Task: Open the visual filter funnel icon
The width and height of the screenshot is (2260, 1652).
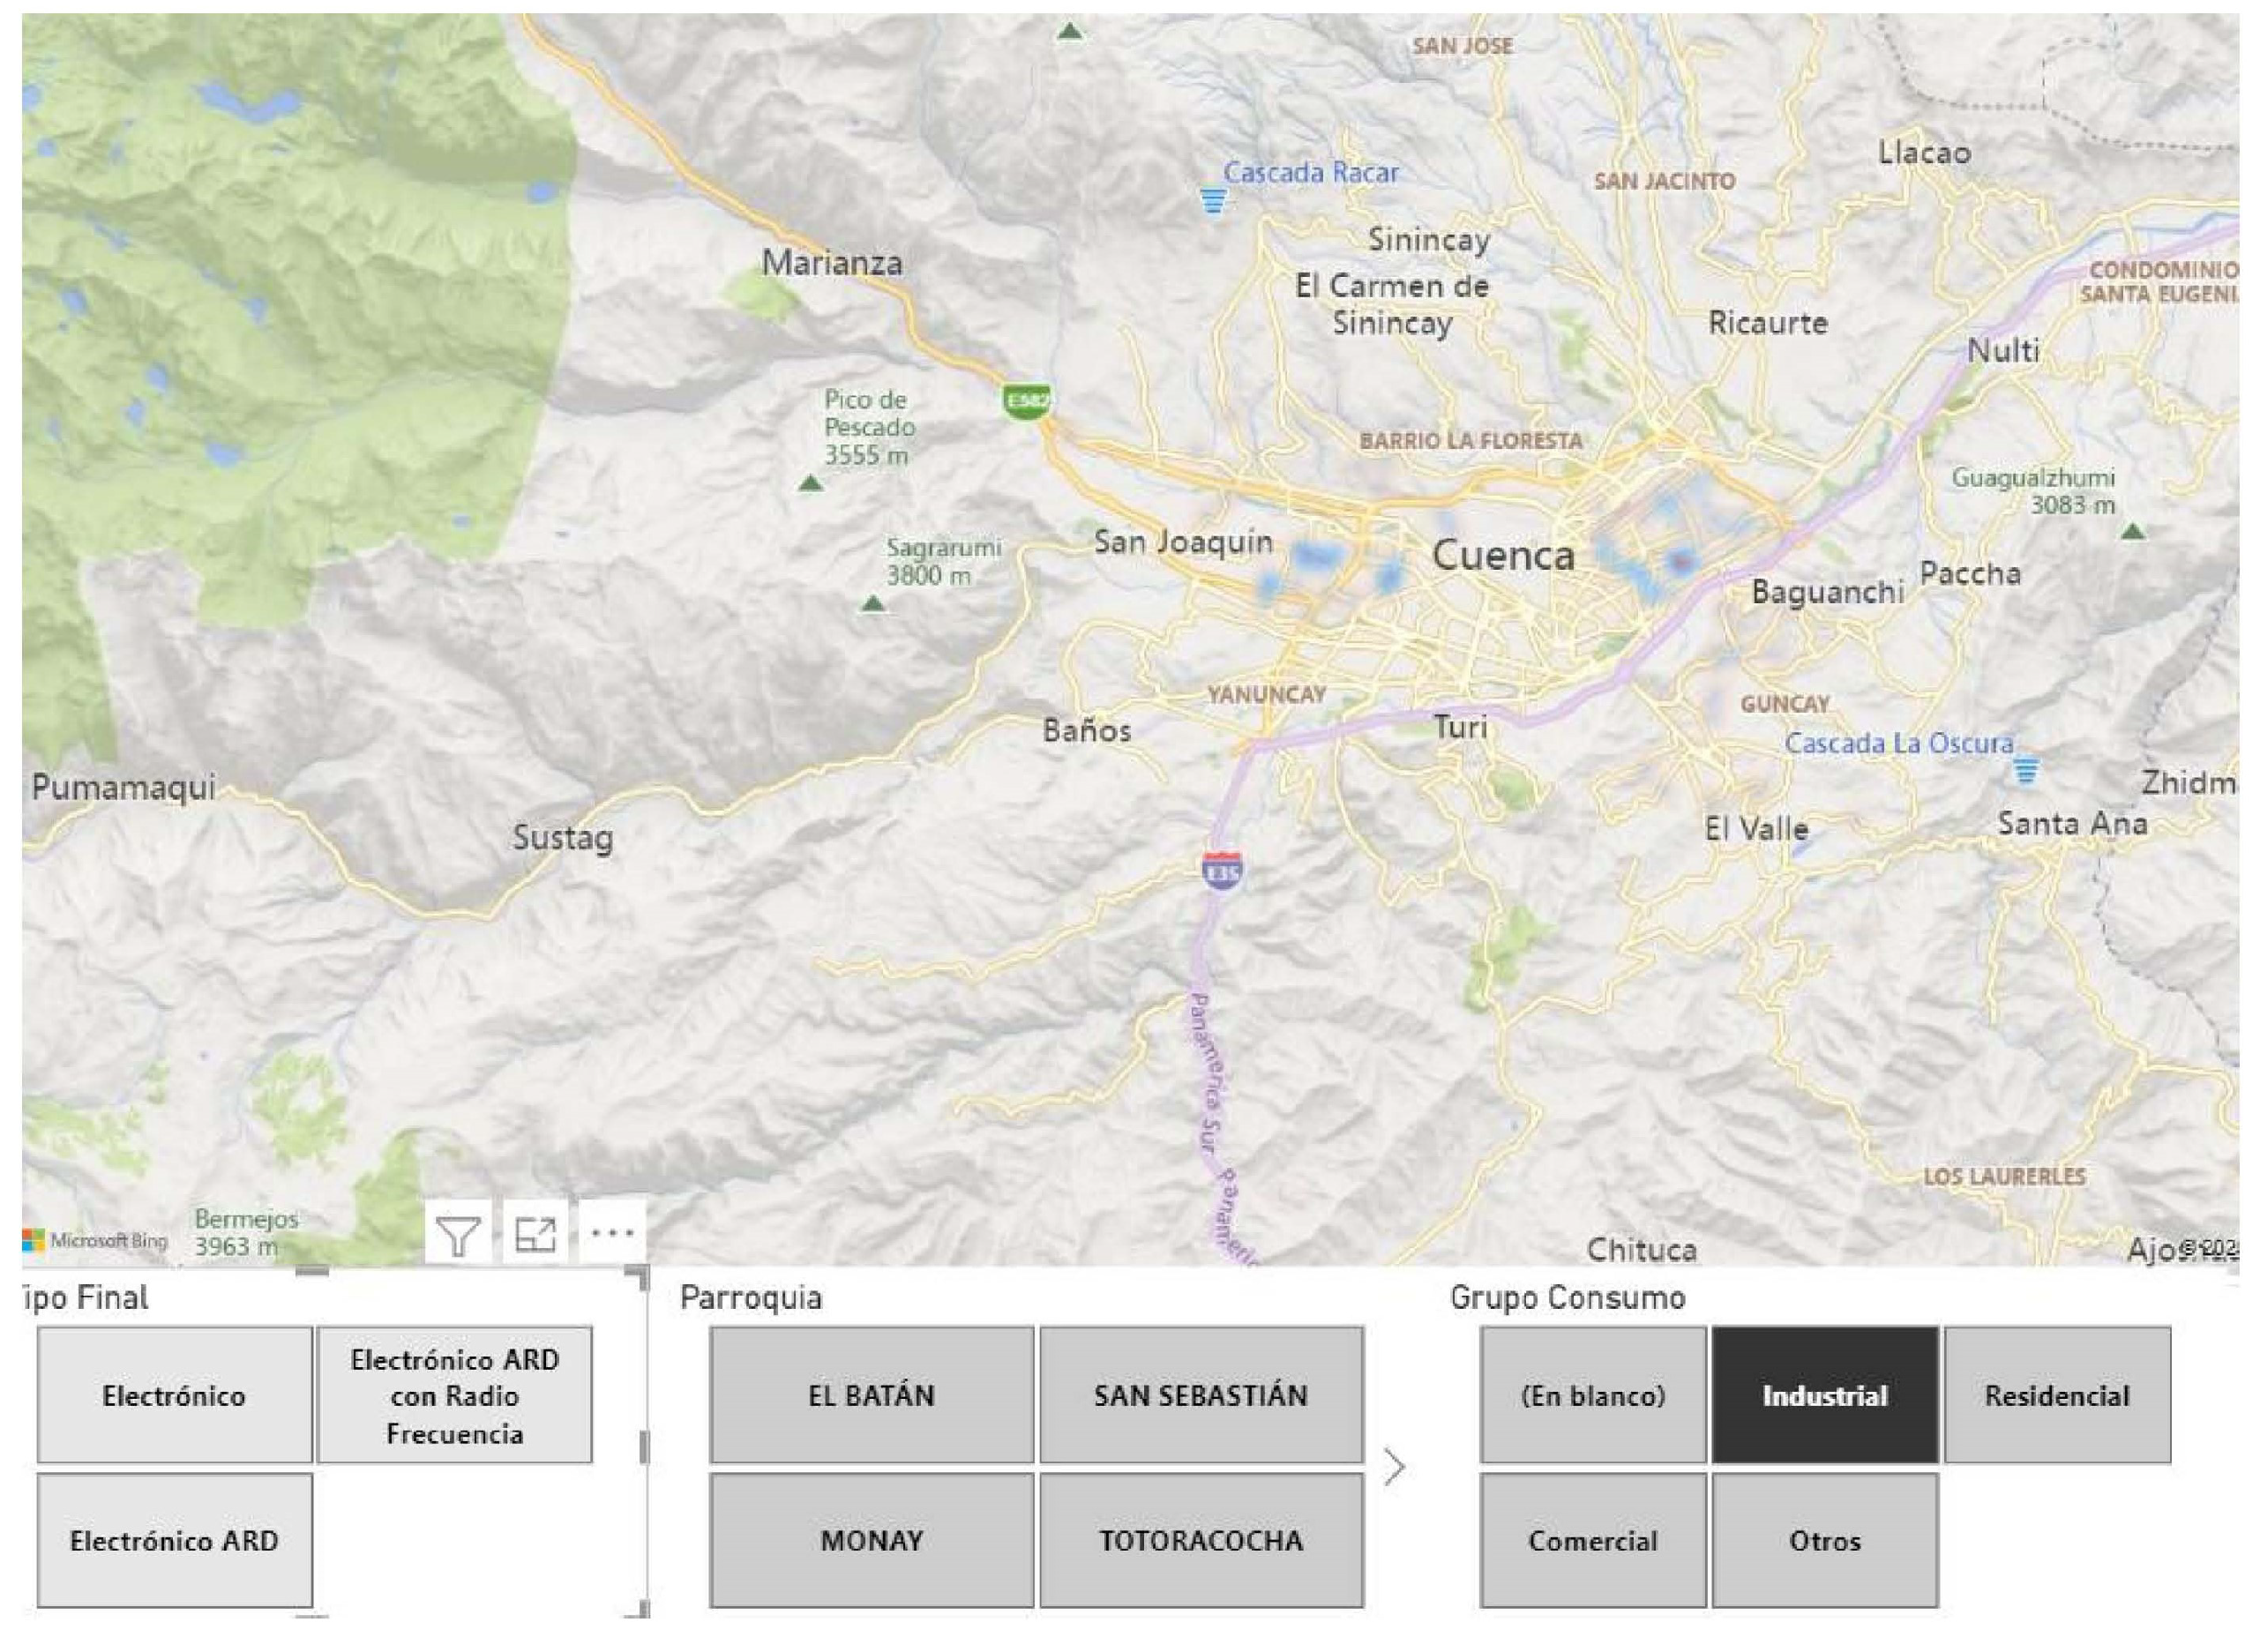Action: pos(458,1236)
